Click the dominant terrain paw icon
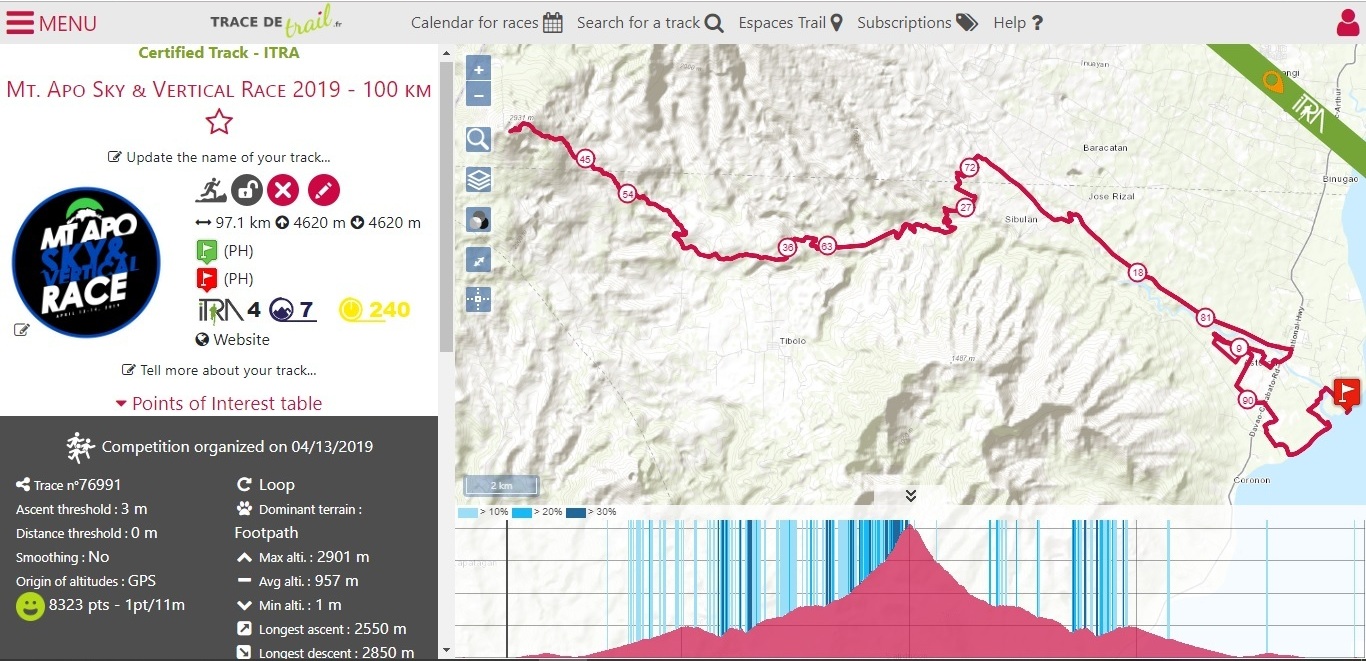1366x661 pixels. coord(244,509)
